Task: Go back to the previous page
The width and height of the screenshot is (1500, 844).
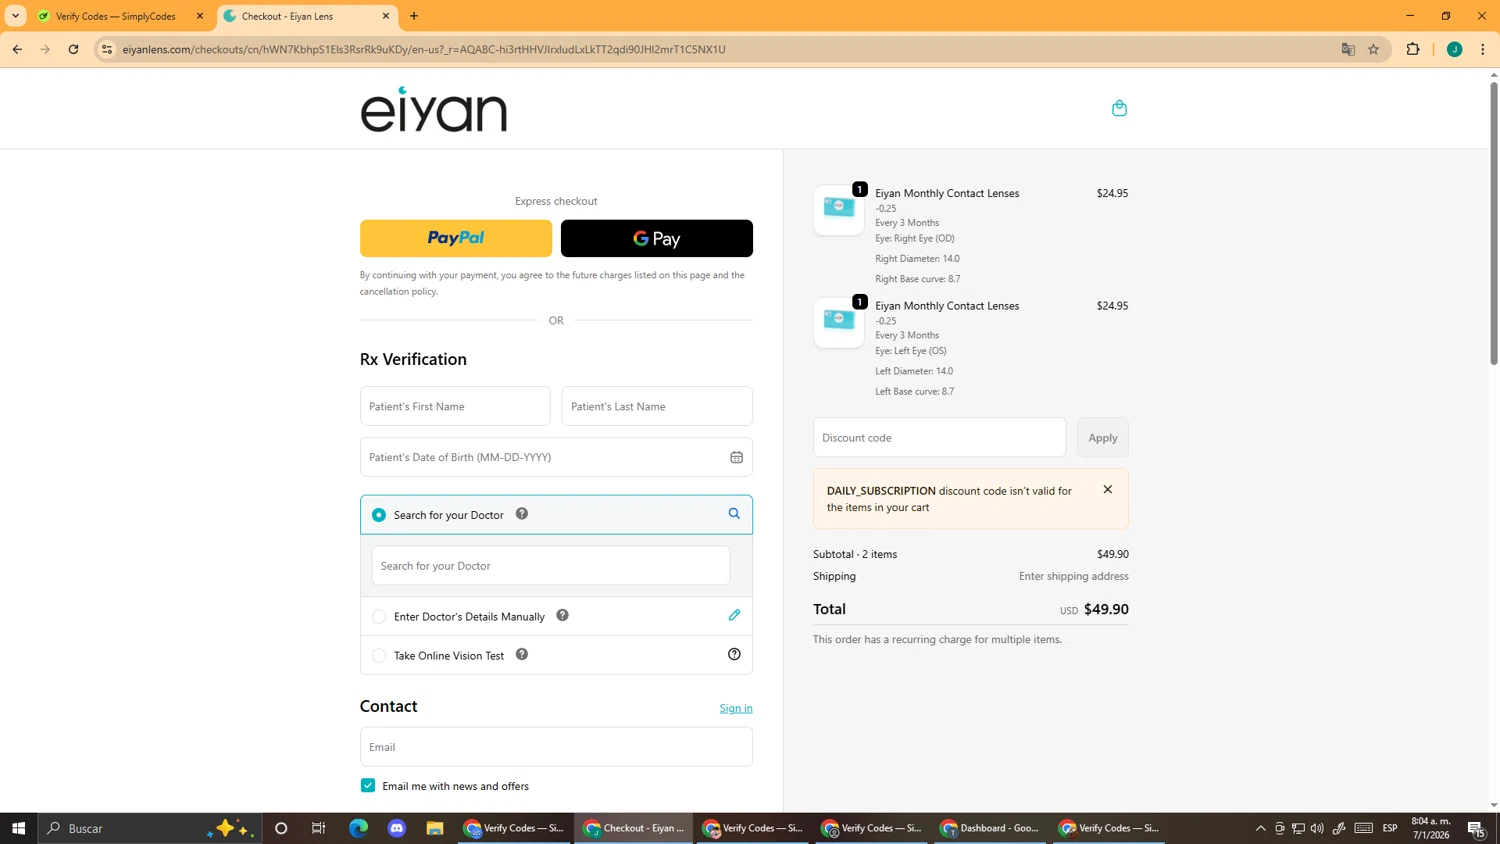Action: click(x=17, y=49)
